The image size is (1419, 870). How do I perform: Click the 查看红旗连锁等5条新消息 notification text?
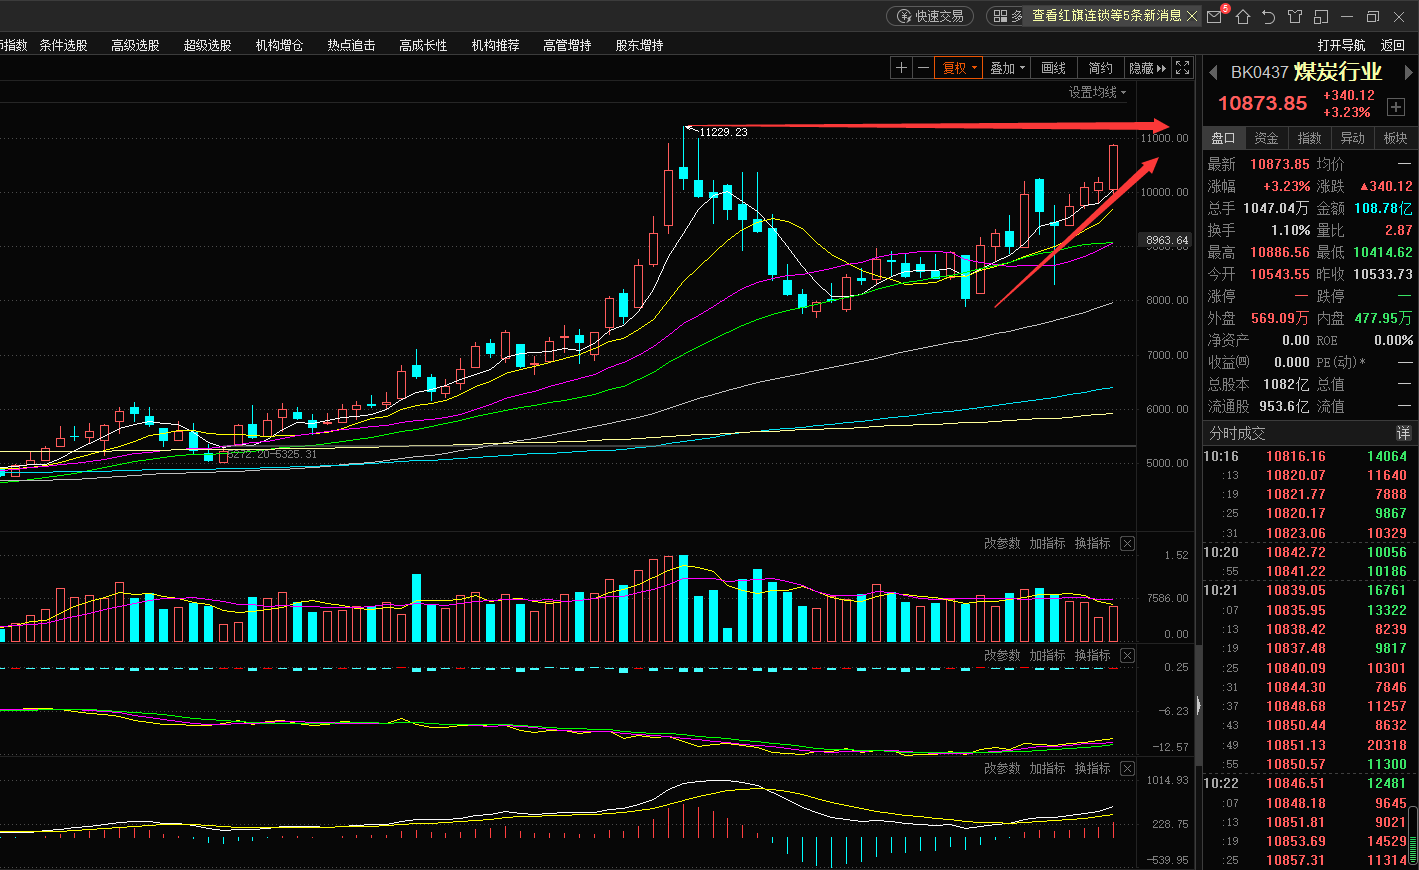(x=1107, y=16)
